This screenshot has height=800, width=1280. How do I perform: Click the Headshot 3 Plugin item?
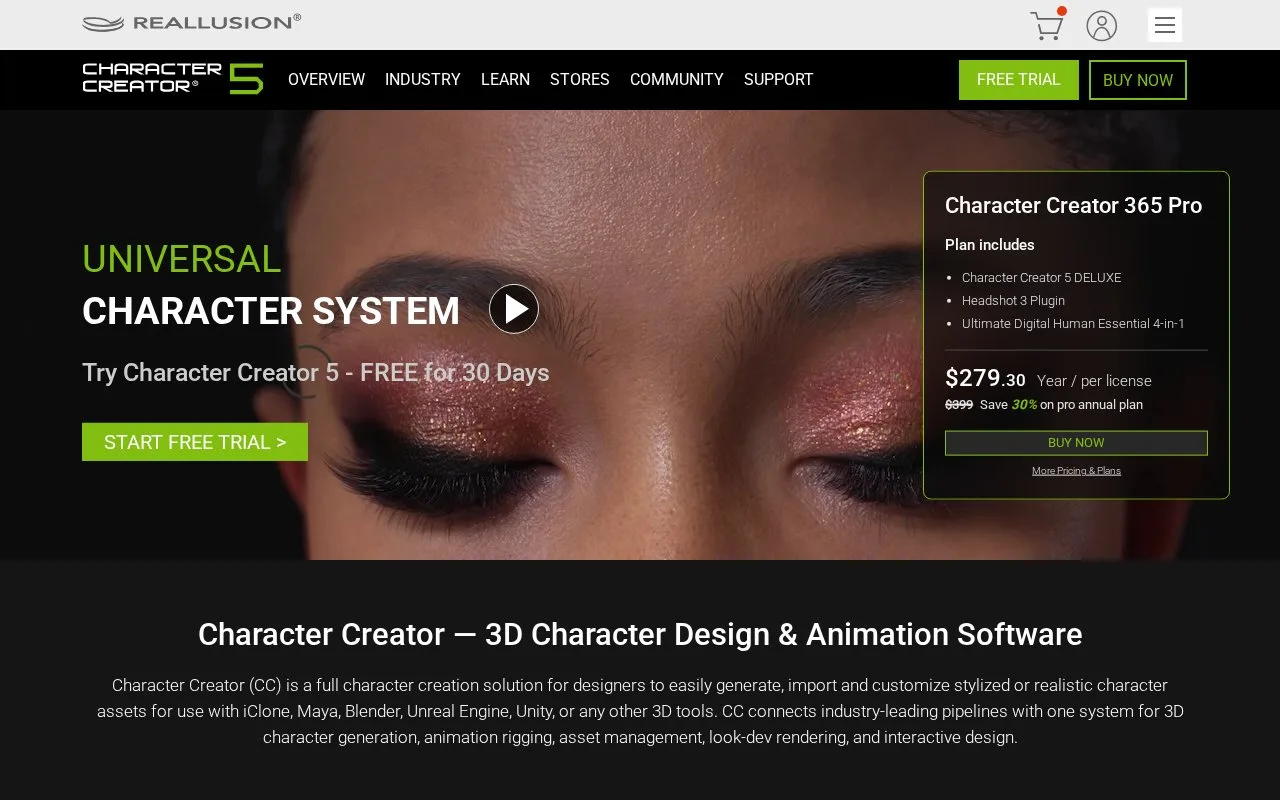1013,301
